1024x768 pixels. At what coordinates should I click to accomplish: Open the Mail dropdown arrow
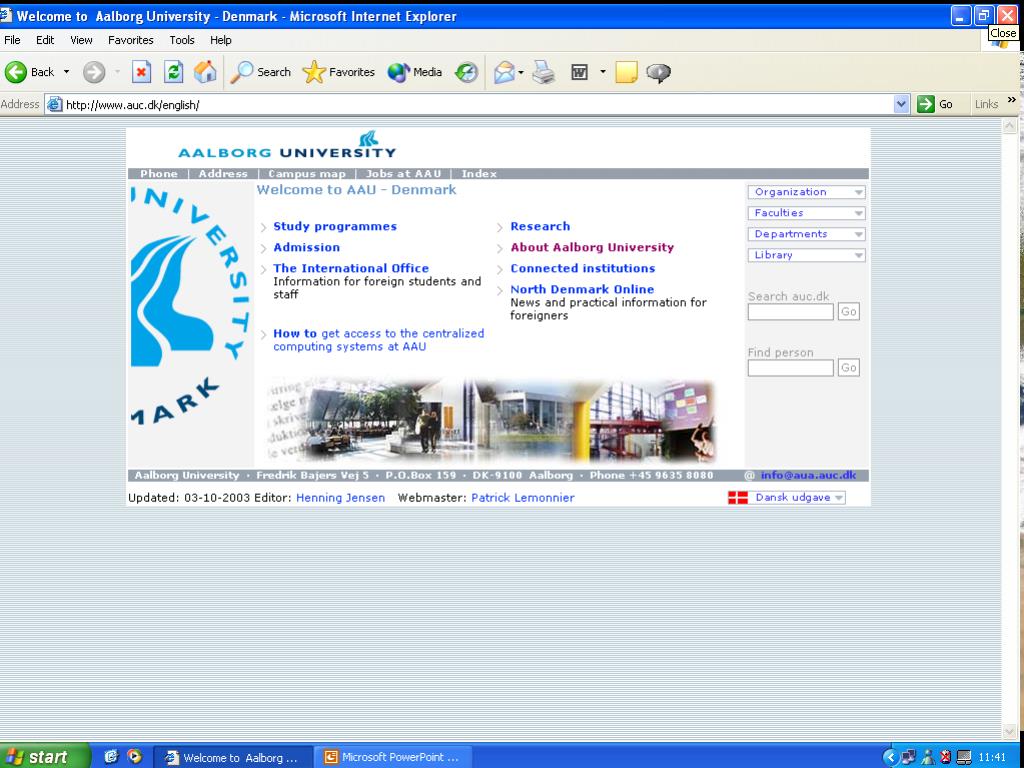click(x=521, y=72)
